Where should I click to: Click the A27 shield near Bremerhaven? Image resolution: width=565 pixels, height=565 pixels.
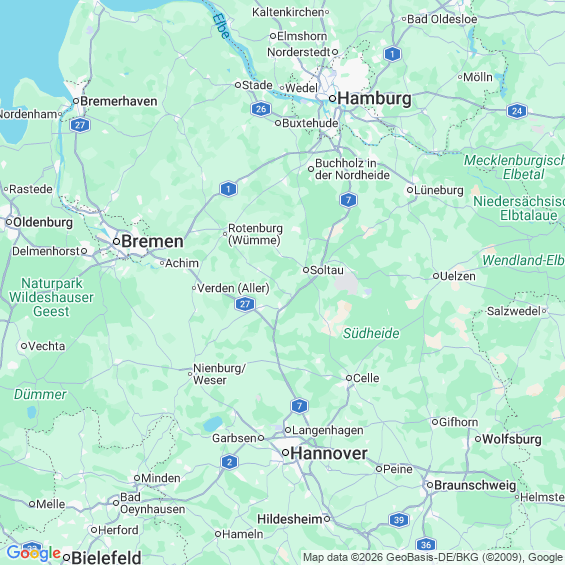80,125
